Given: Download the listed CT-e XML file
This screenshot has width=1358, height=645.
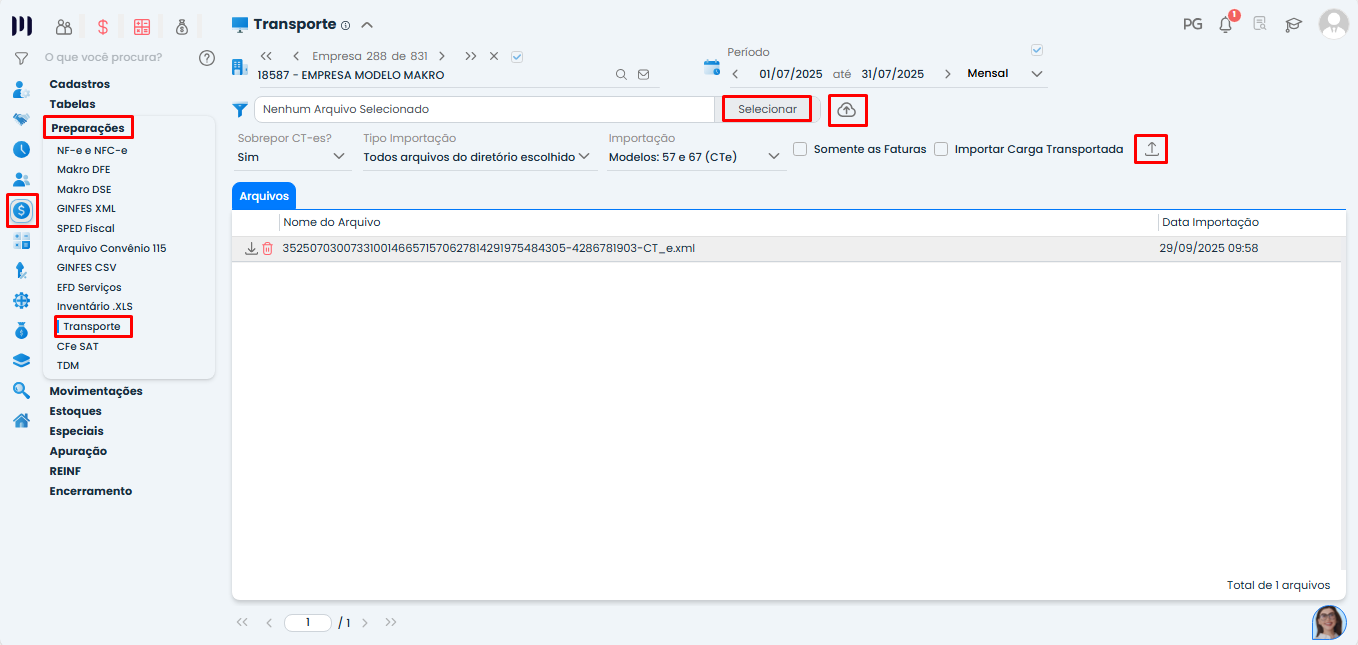Looking at the screenshot, I should pyautogui.click(x=251, y=249).
